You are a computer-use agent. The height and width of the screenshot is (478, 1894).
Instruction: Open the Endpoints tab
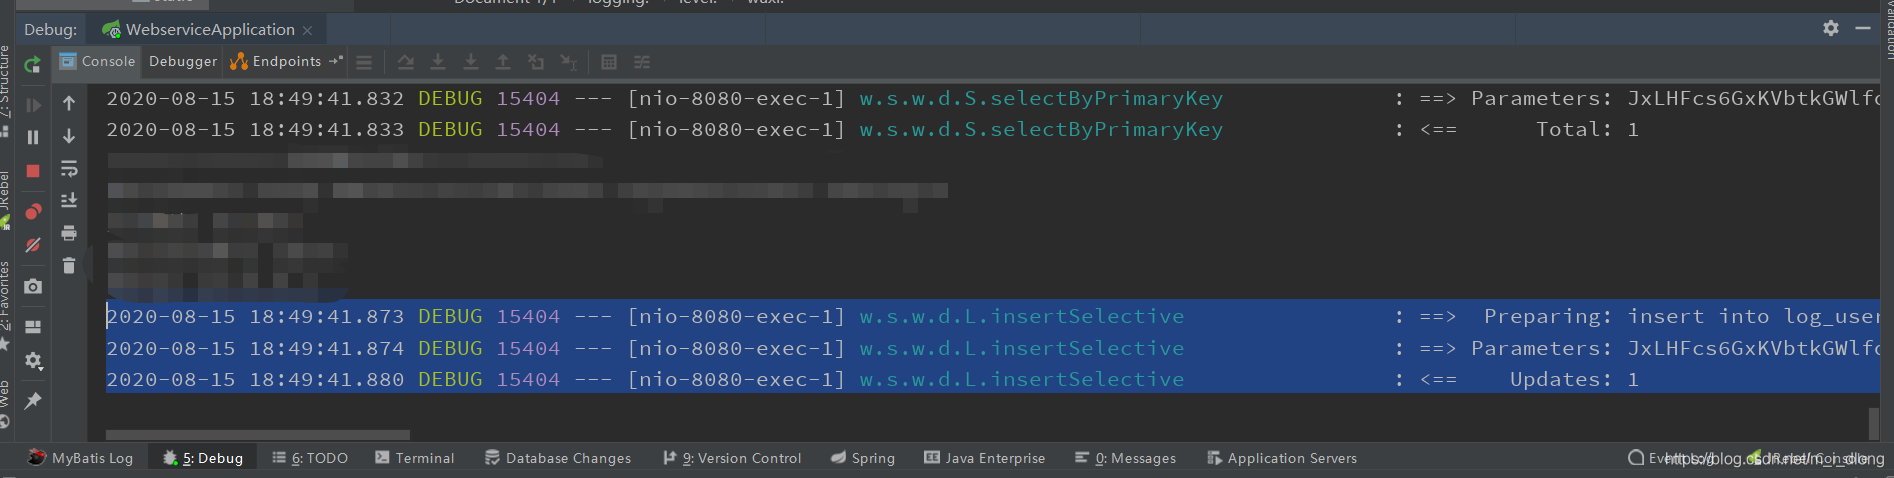(x=276, y=61)
